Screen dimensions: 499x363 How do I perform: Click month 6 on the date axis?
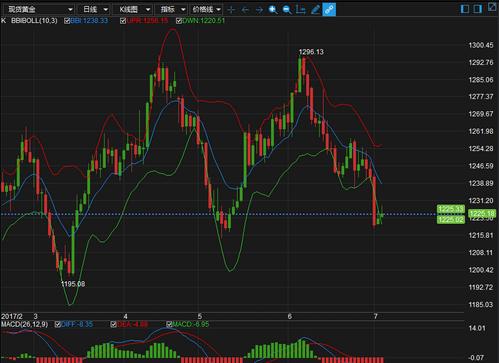point(289,316)
